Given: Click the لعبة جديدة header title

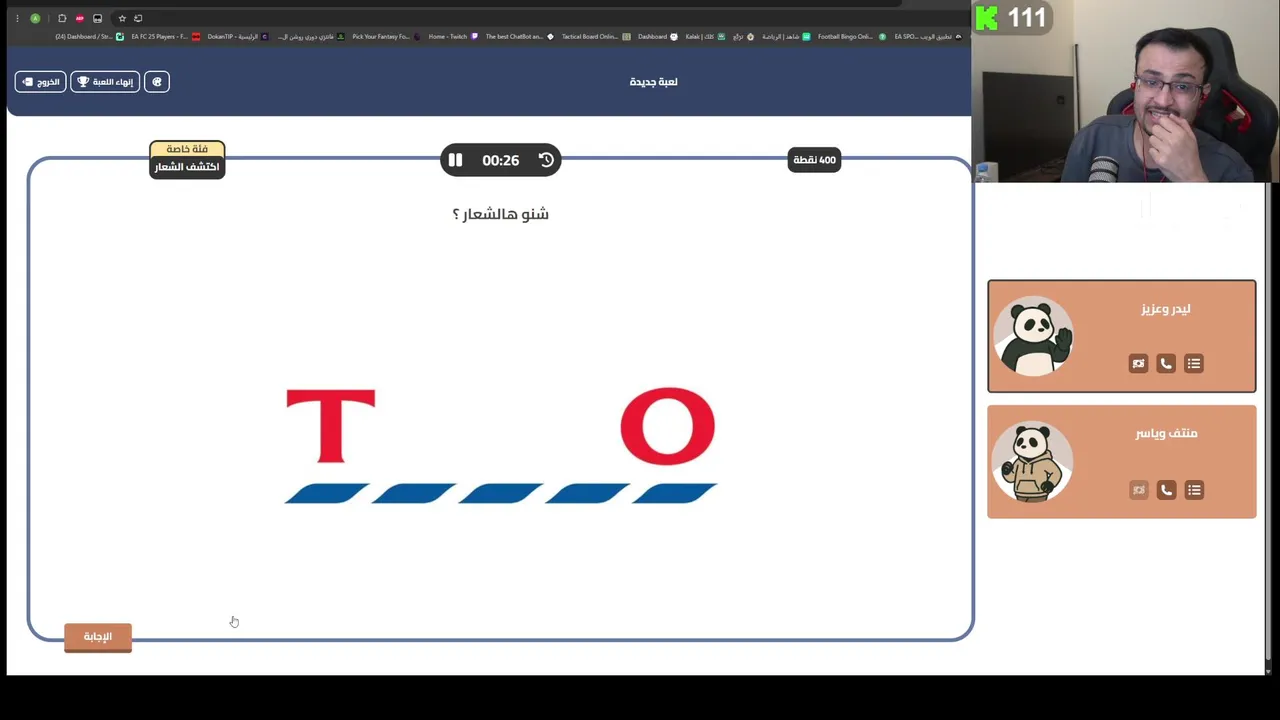Looking at the screenshot, I should 653,82.
